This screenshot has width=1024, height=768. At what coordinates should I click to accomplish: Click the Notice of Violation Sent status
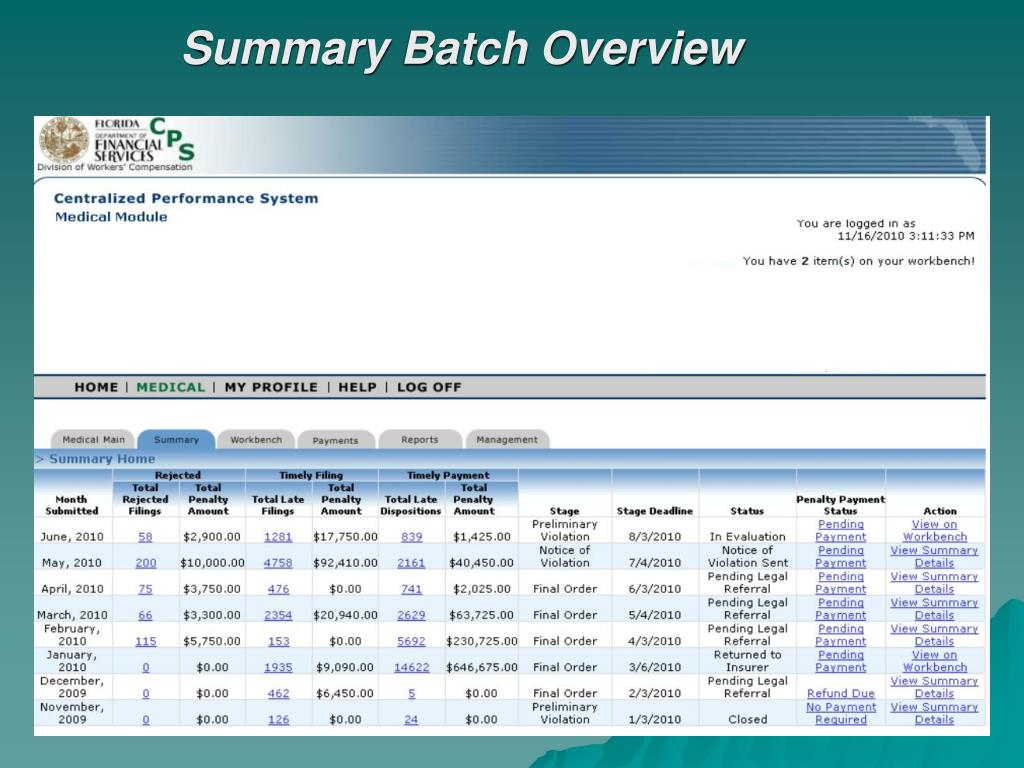[748, 556]
